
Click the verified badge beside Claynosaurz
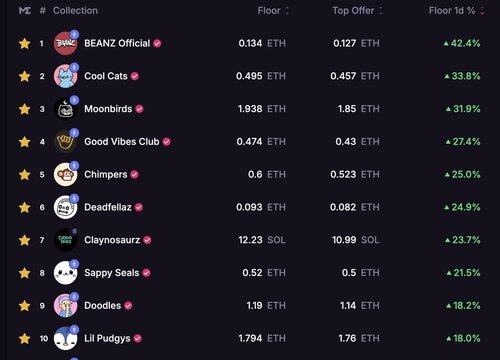(x=147, y=240)
